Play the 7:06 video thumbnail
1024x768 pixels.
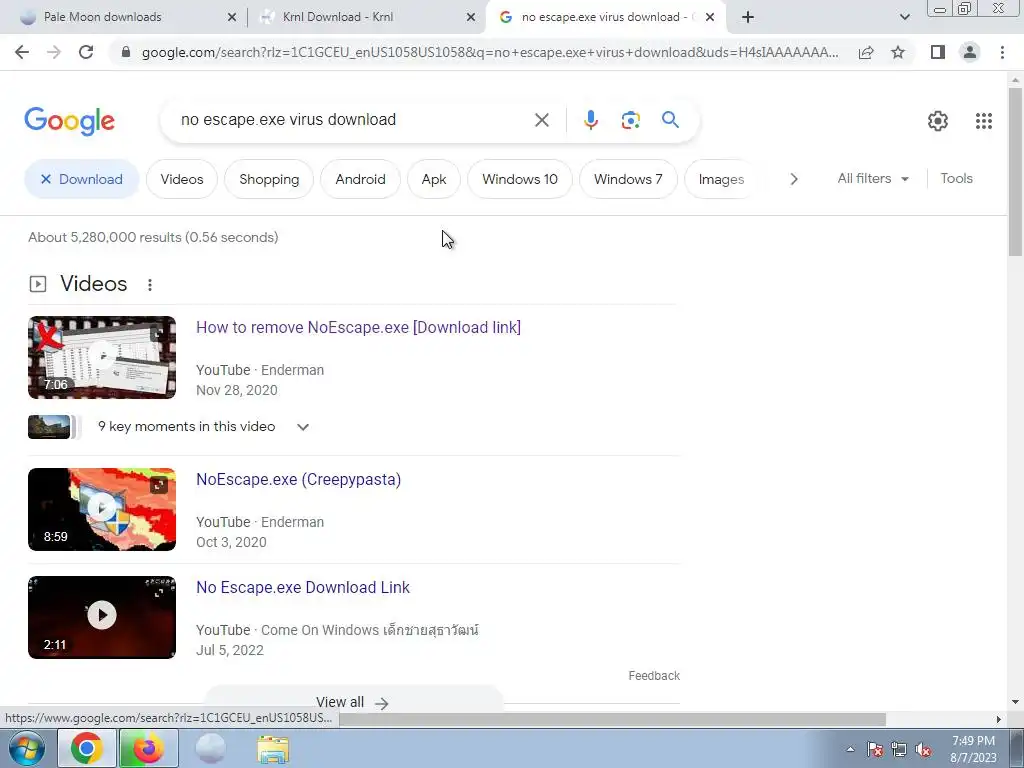tap(102, 357)
